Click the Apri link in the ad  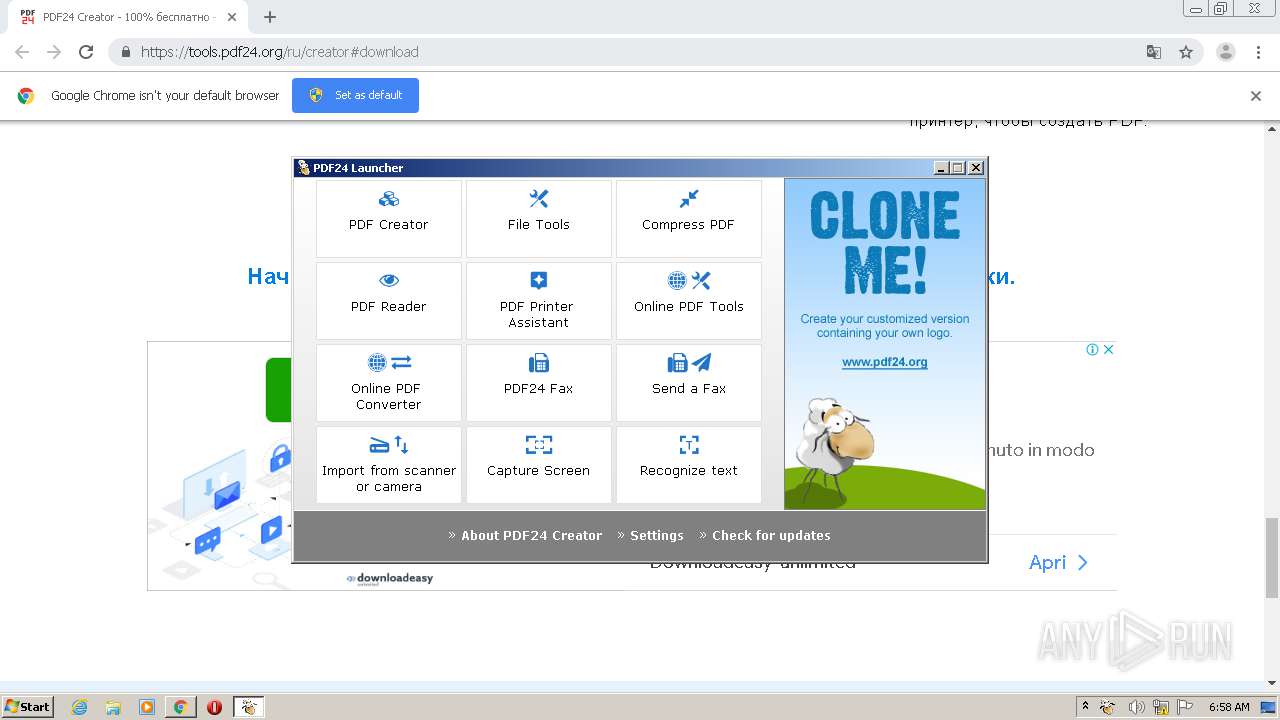(x=1058, y=562)
